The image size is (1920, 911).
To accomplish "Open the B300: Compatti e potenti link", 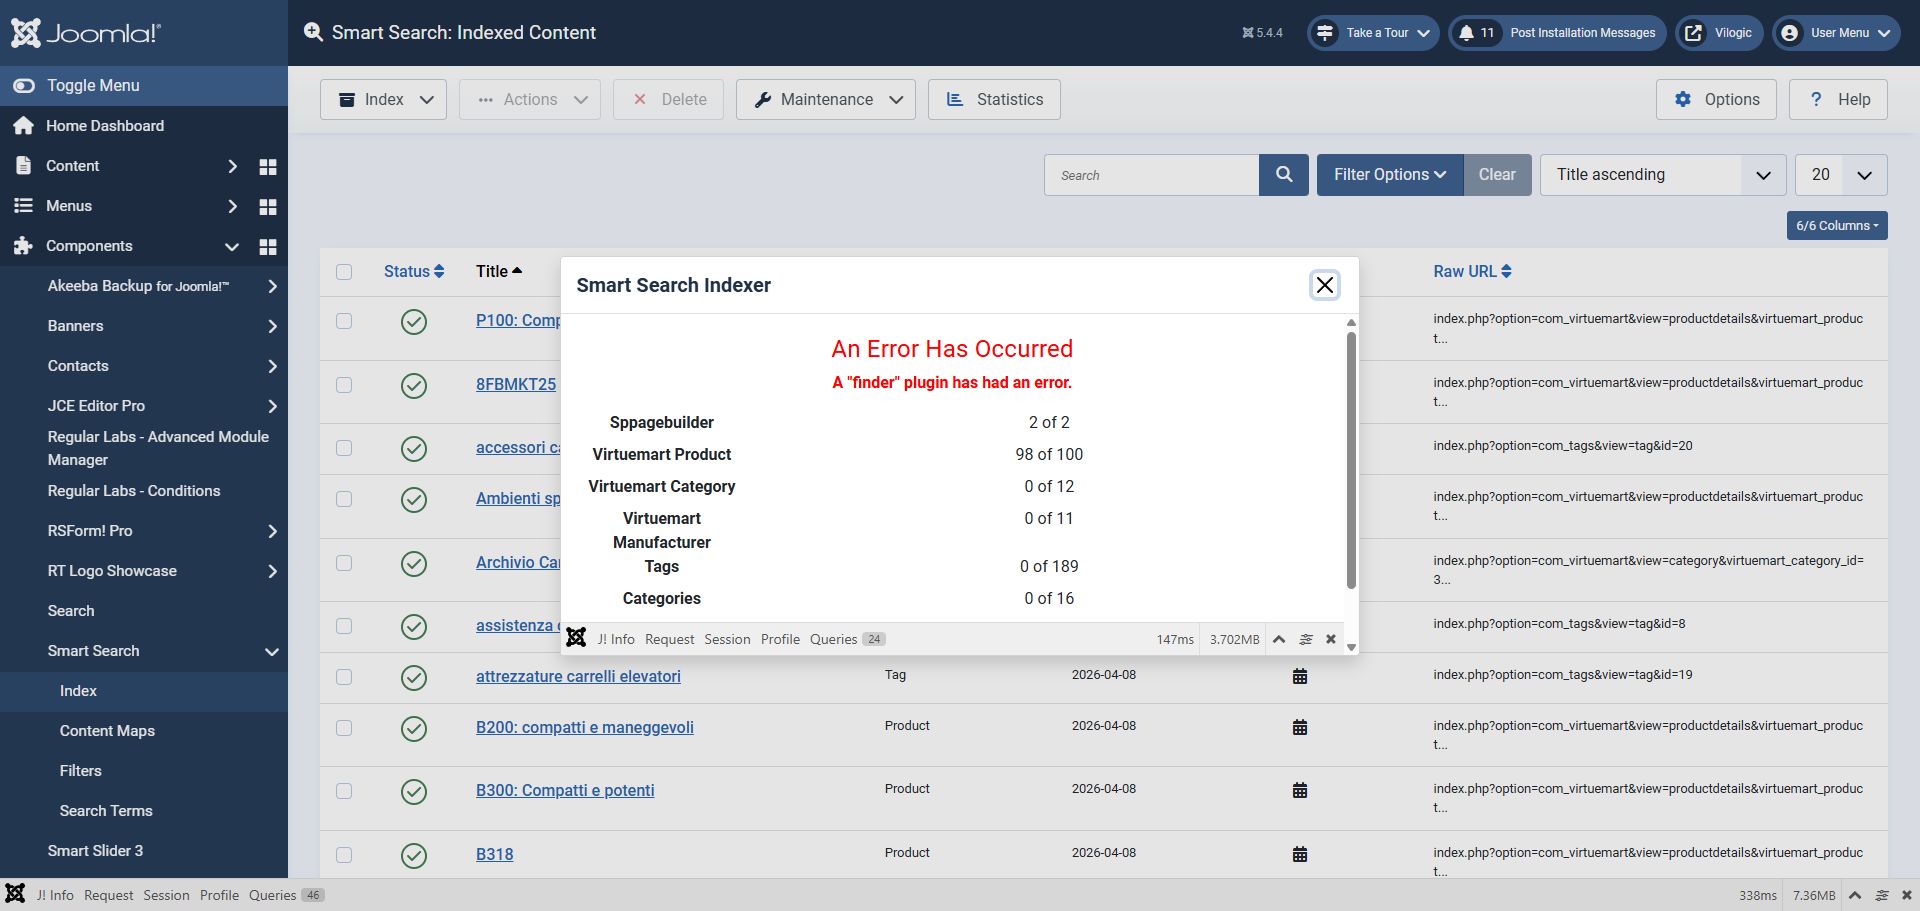I will point(565,791).
